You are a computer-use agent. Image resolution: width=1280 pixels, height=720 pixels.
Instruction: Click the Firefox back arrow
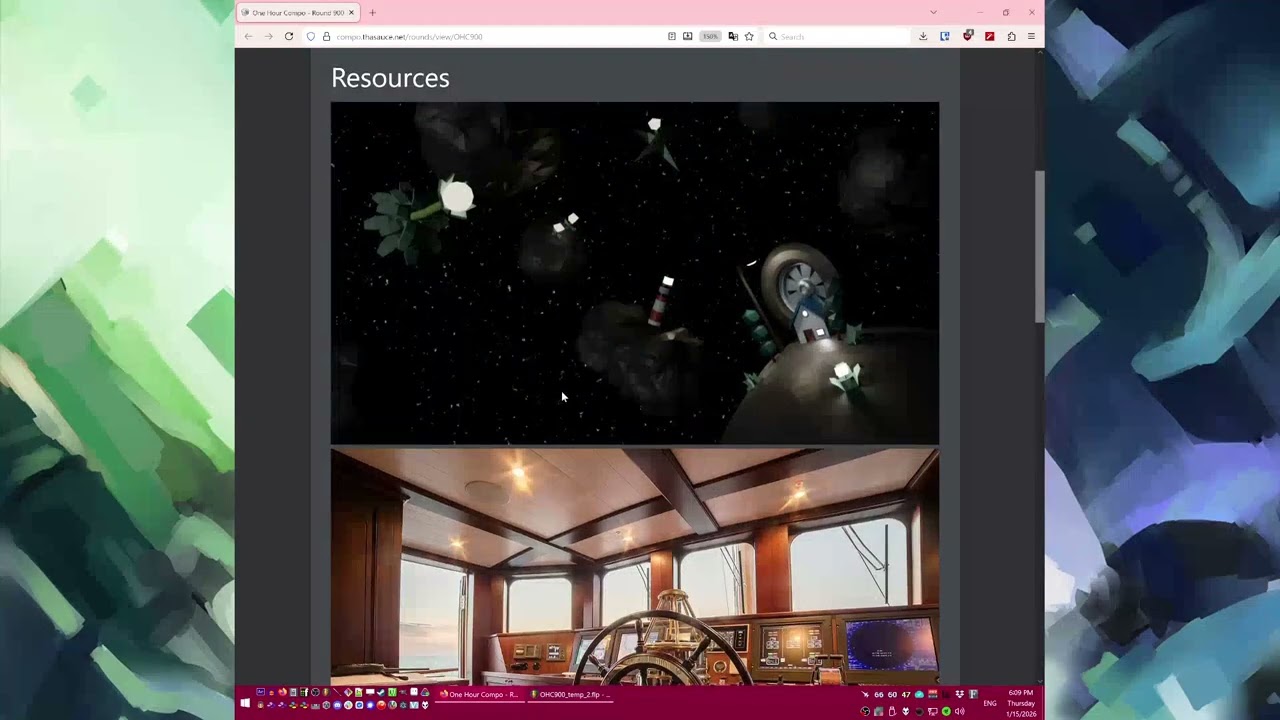click(248, 36)
